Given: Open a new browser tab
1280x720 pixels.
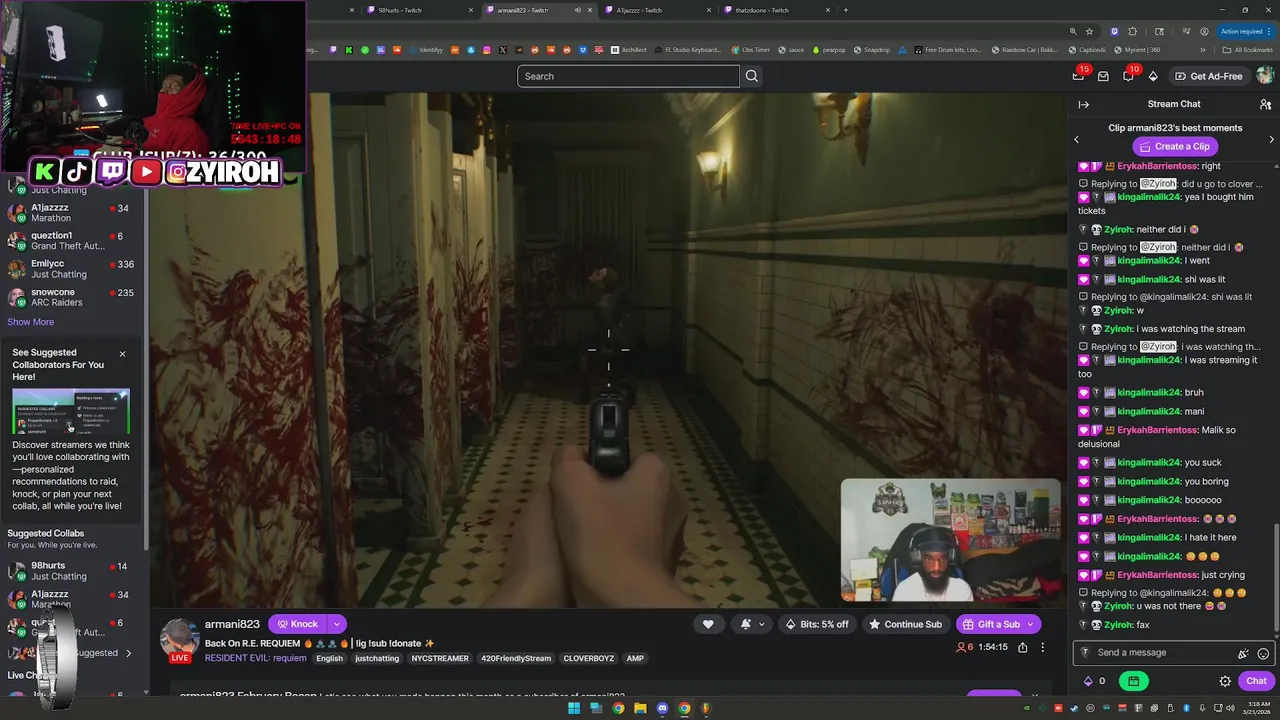Looking at the screenshot, I should (x=846, y=10).
